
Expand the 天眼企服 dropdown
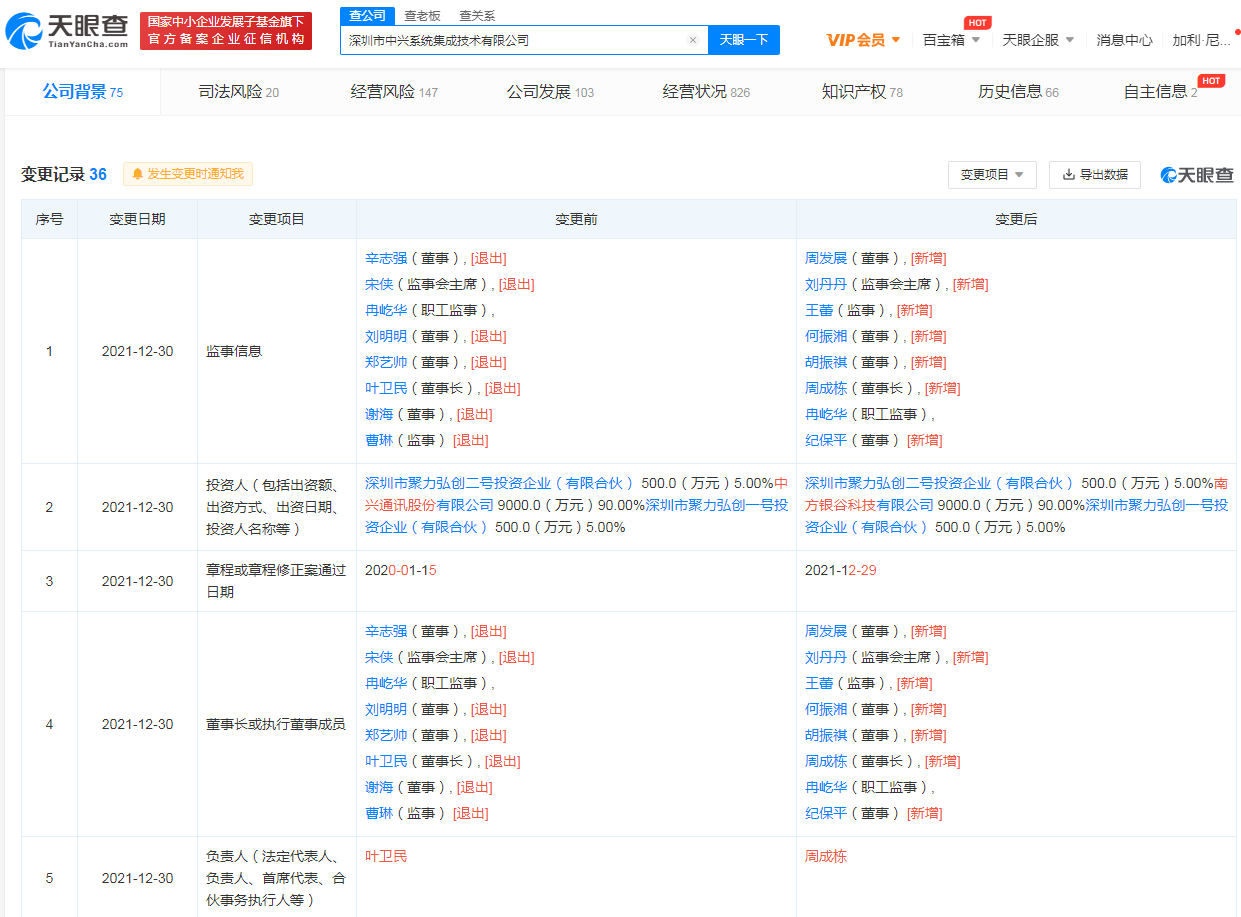coord(1038,40)
